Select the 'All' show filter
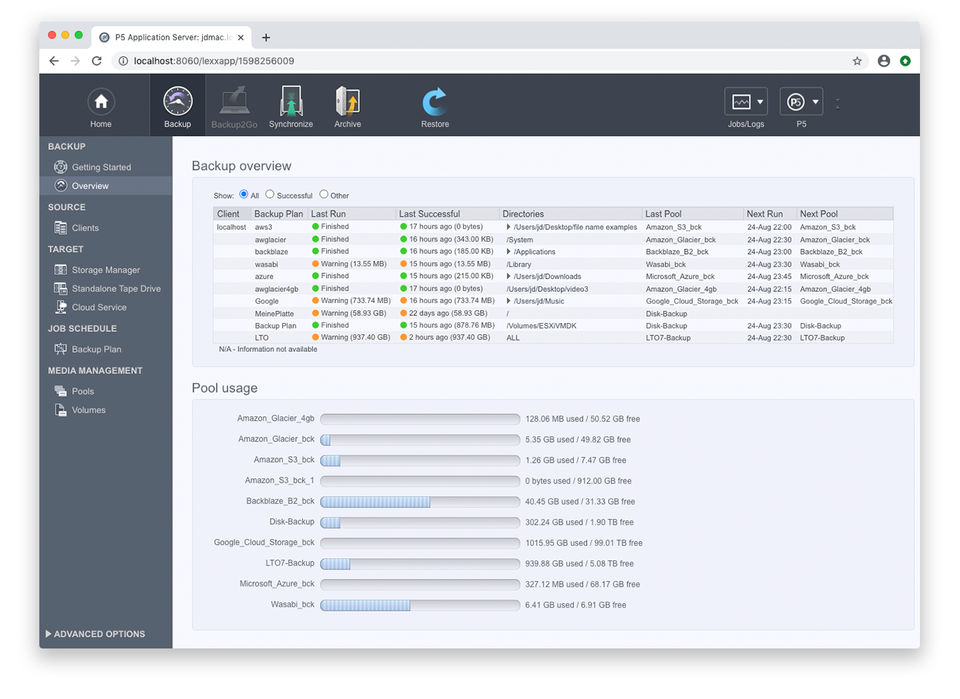960x699 pixels. [x=243, y=195]
